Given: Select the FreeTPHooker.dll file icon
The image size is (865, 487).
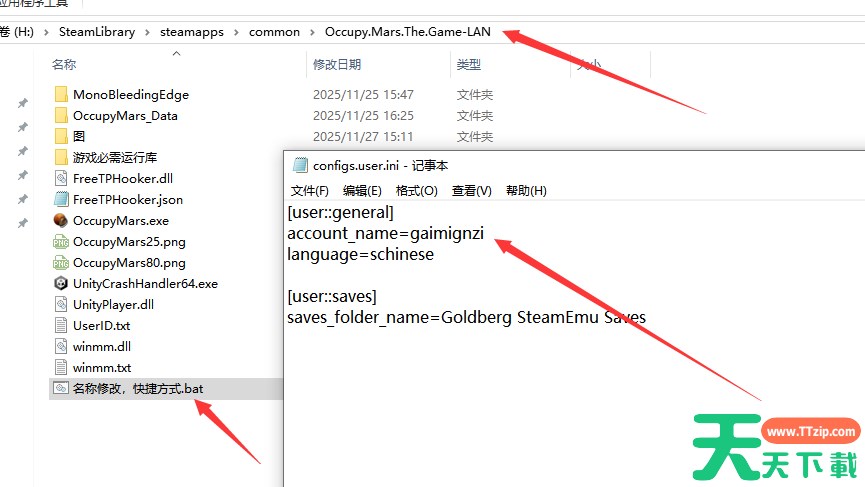Looking at the screenshot, I should point(60,178).
